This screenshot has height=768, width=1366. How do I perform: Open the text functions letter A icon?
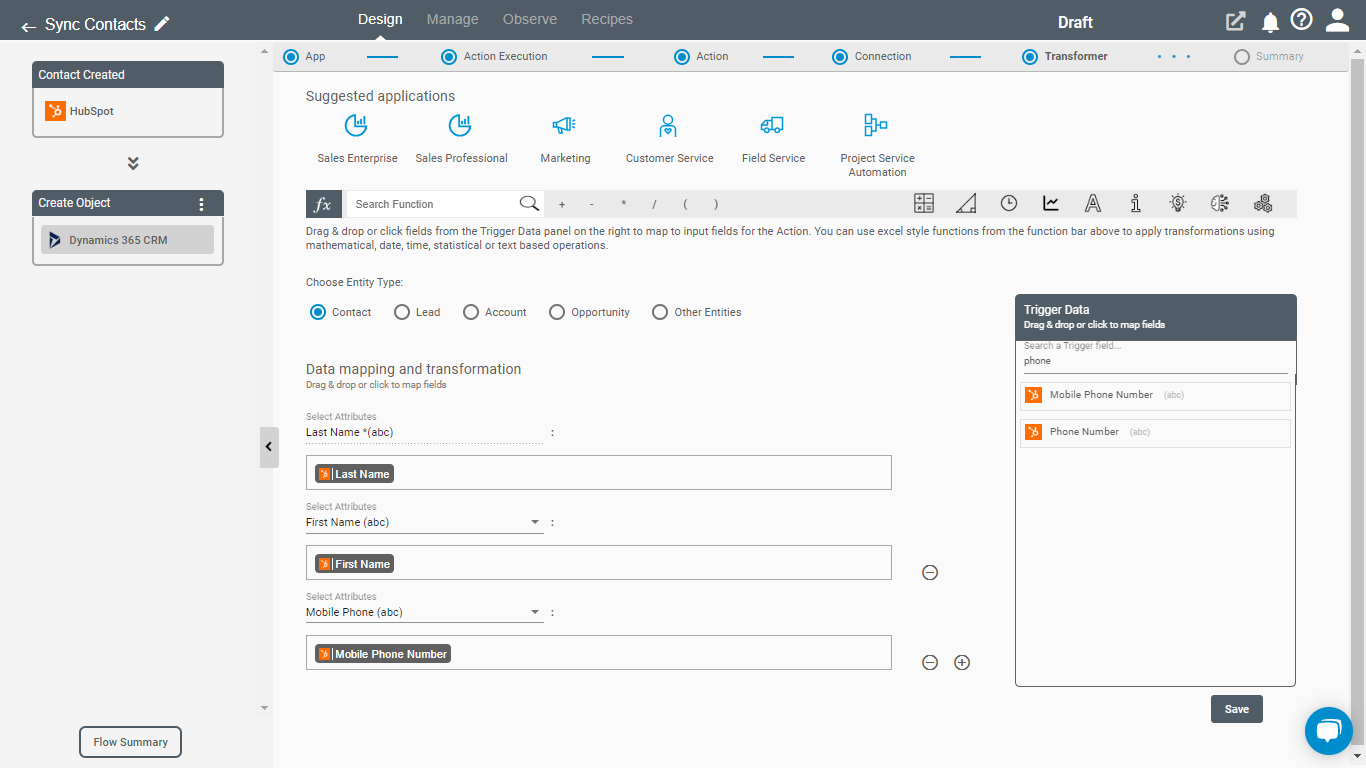[x=1093, y=203]
